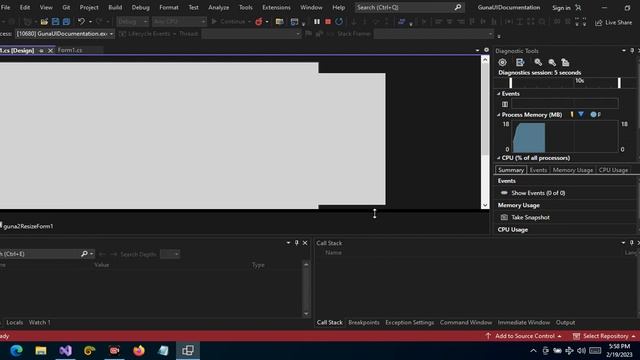Viewport: 640px width, 360px height.
Task: Click the Undo arrow in toolbar
Action: point(81,22)
